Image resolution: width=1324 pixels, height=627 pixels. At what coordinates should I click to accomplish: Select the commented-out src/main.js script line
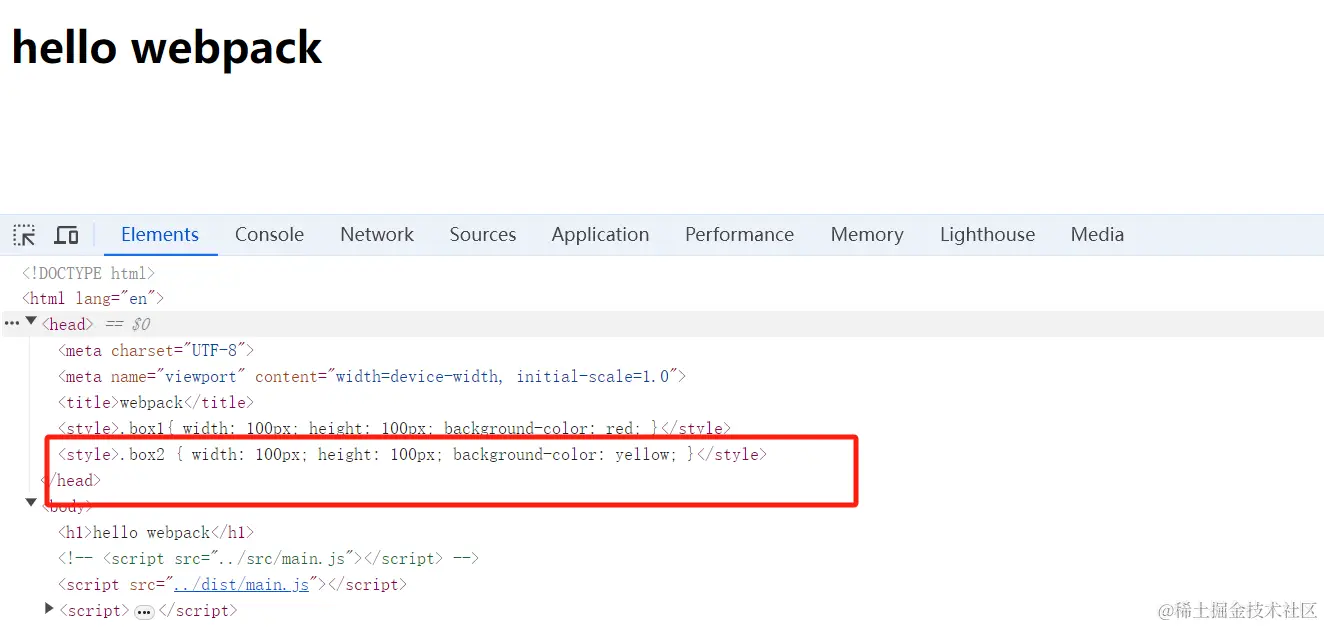click(268, 559)
